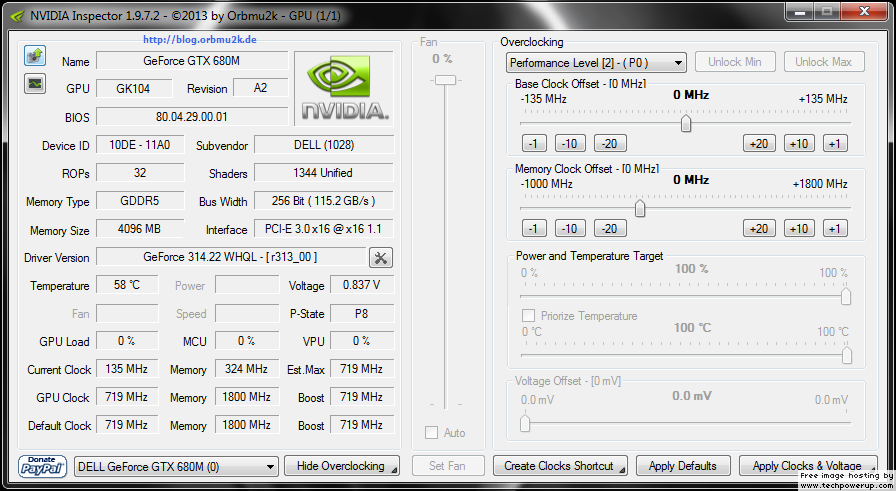This screenshot has height=491, width=896.
Task: Click the Current Clock value 135 MHz
Action: [x=127, y=369]
